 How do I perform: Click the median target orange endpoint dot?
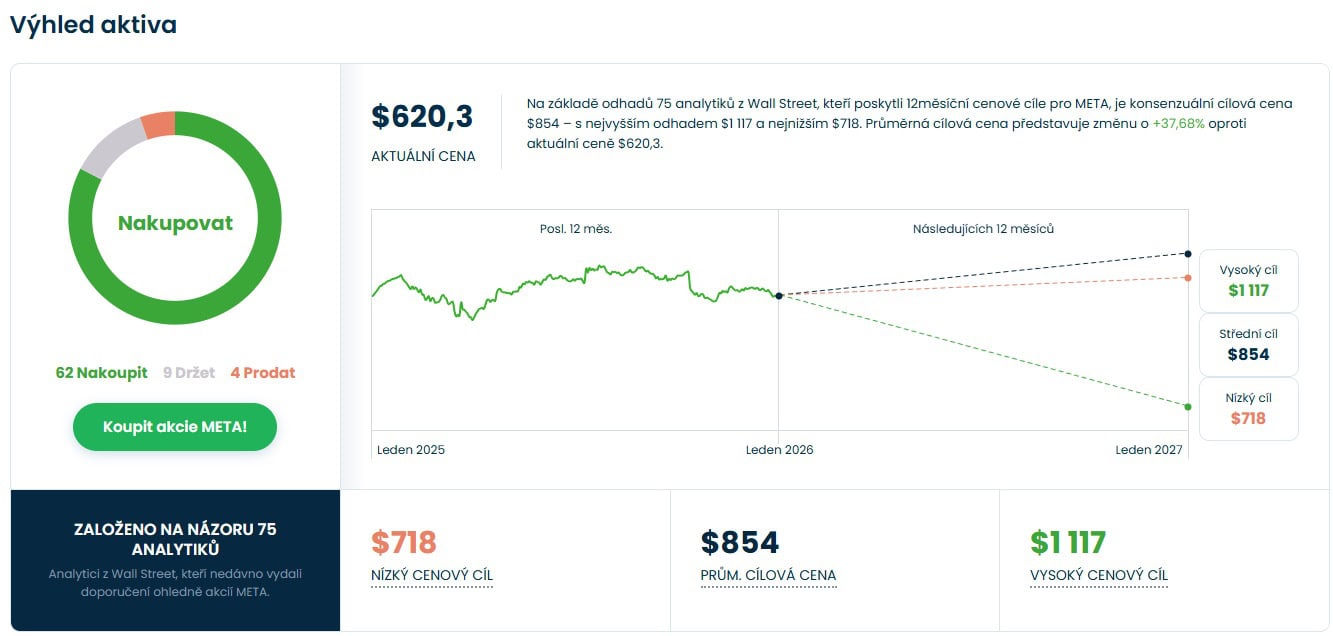[x=1188, y=278]
